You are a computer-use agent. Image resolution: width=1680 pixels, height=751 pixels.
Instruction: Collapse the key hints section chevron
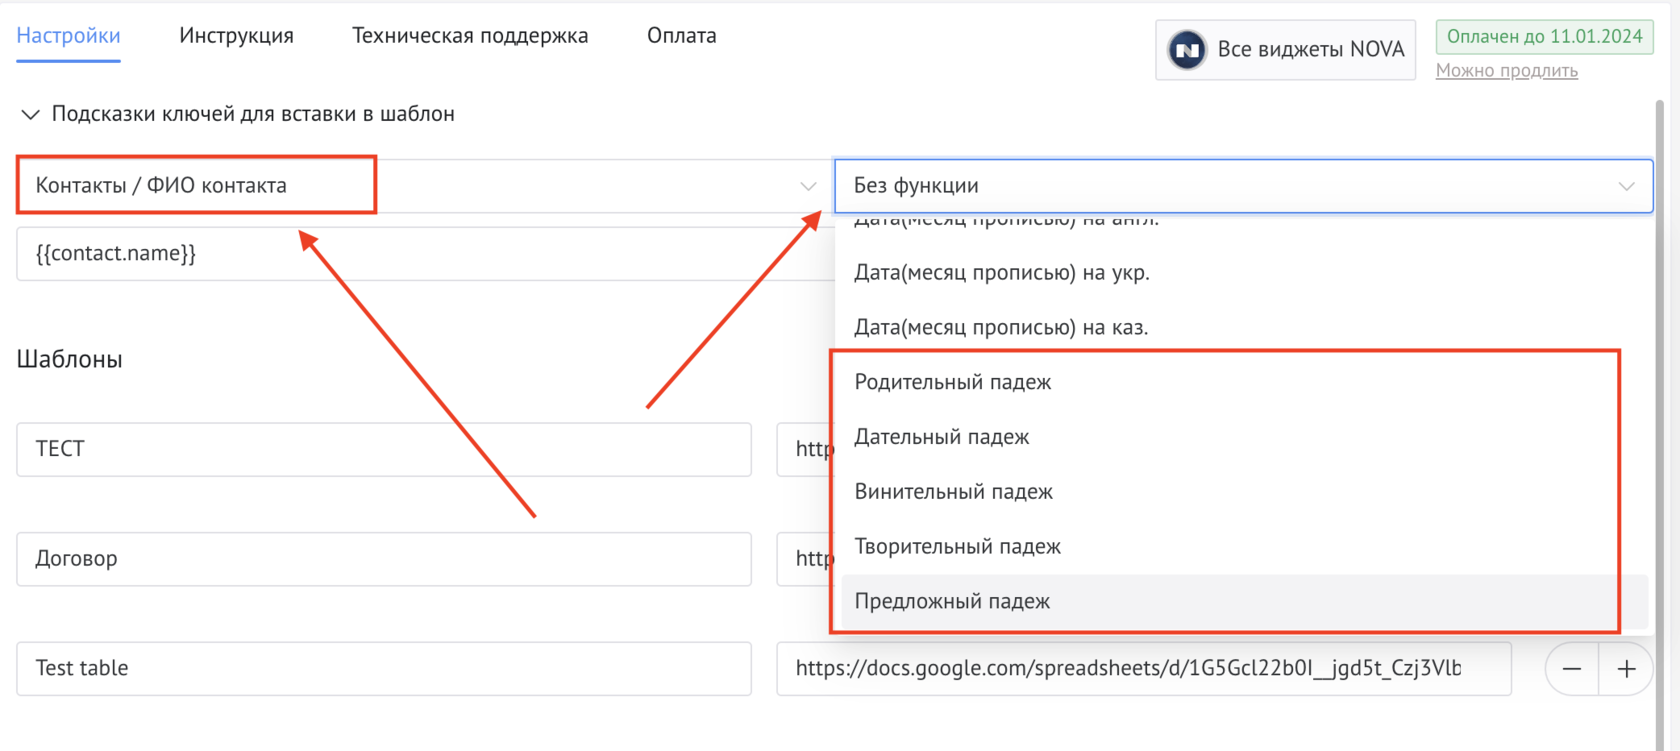point(30,115)
